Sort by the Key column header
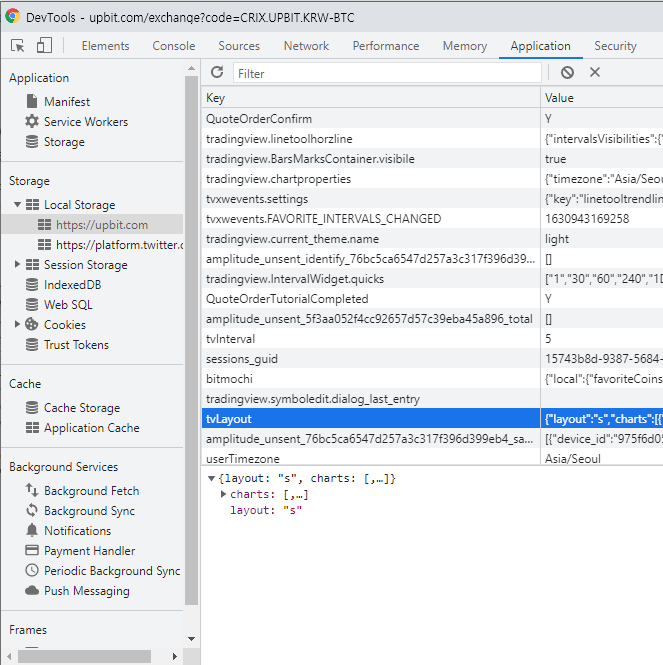The image size is (663, 665). (371, 98)
